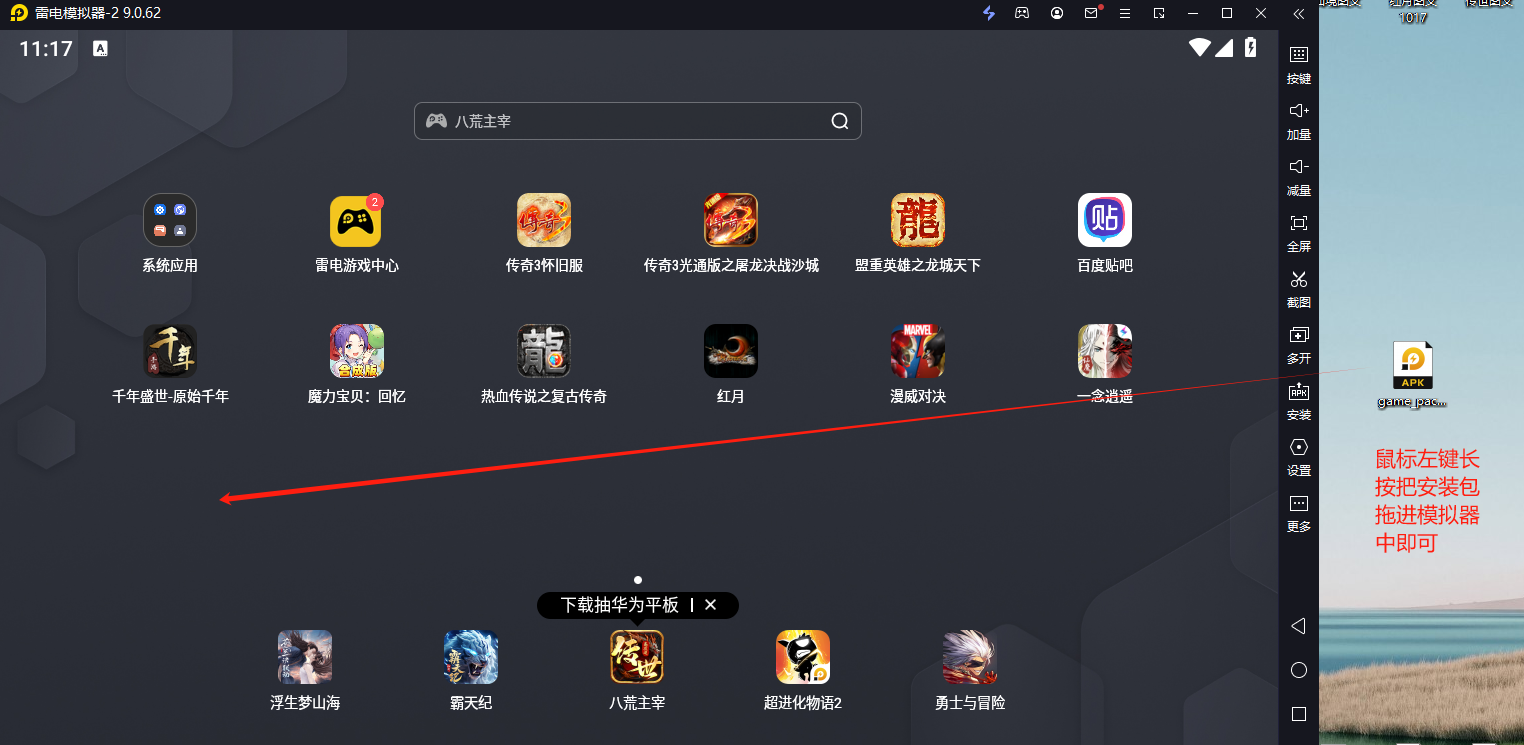Launch 红月 game
The height and width of the screenshot is (745, 1524).
731,351
